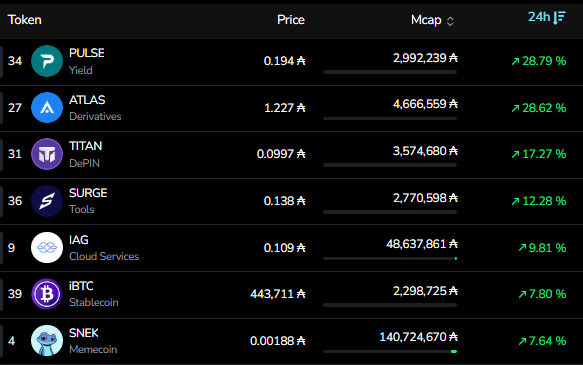The image size is (583, 365).
Task: Open the PULSE token logo
Action: [x=47, y=61]
